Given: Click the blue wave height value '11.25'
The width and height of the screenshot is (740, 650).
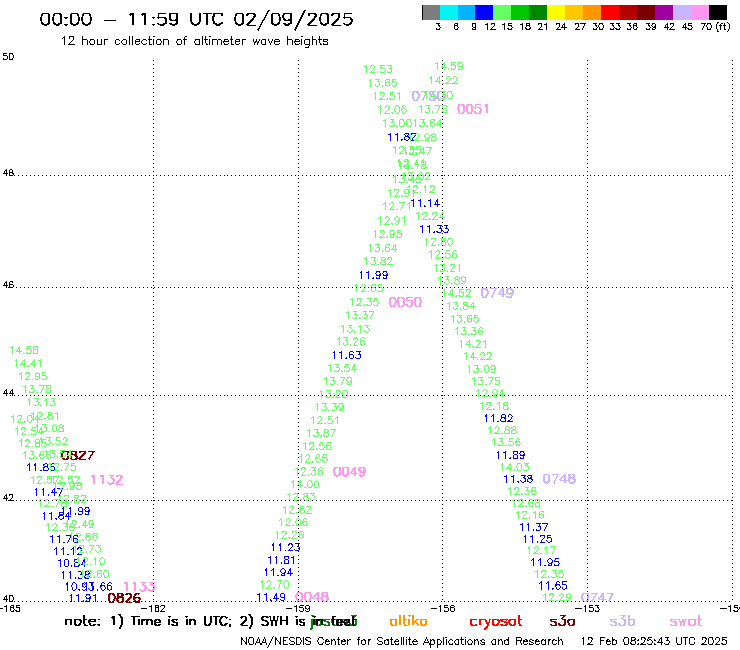Looking at the screenshot, I should [538, 539].
